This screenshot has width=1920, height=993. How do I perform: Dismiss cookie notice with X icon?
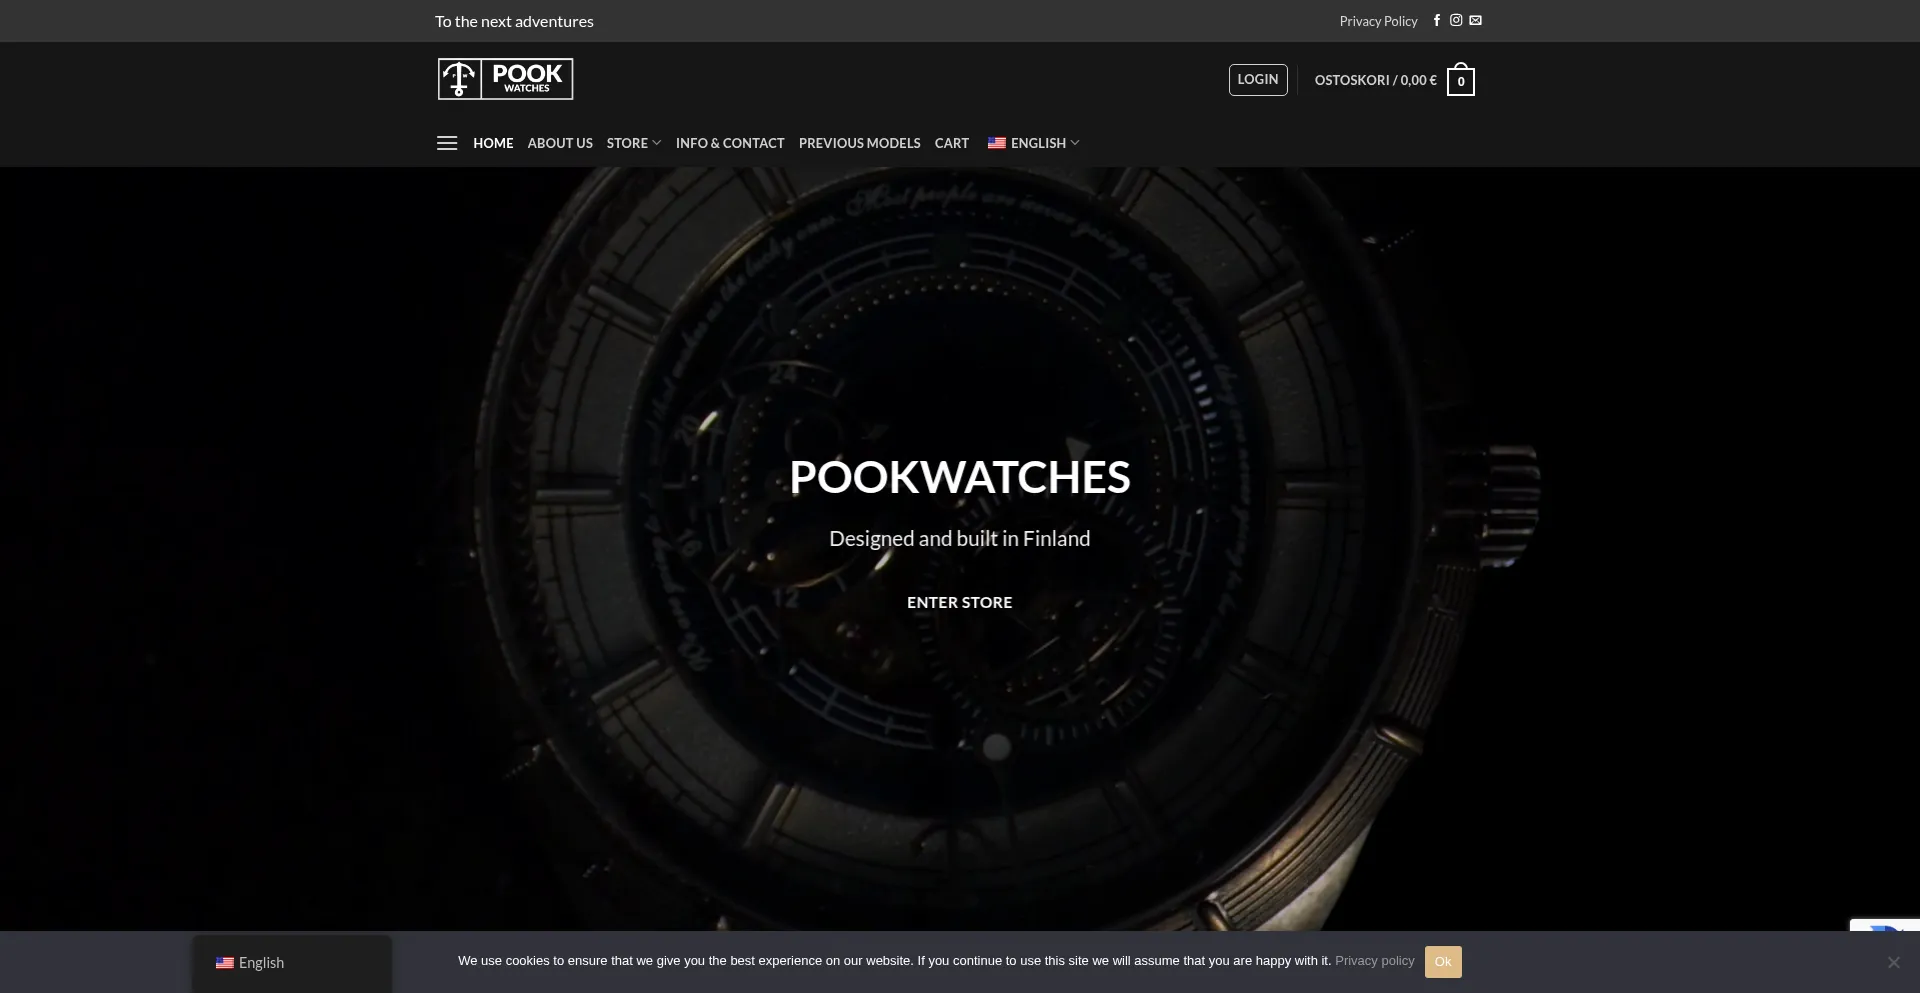(x=1893, y=962)
